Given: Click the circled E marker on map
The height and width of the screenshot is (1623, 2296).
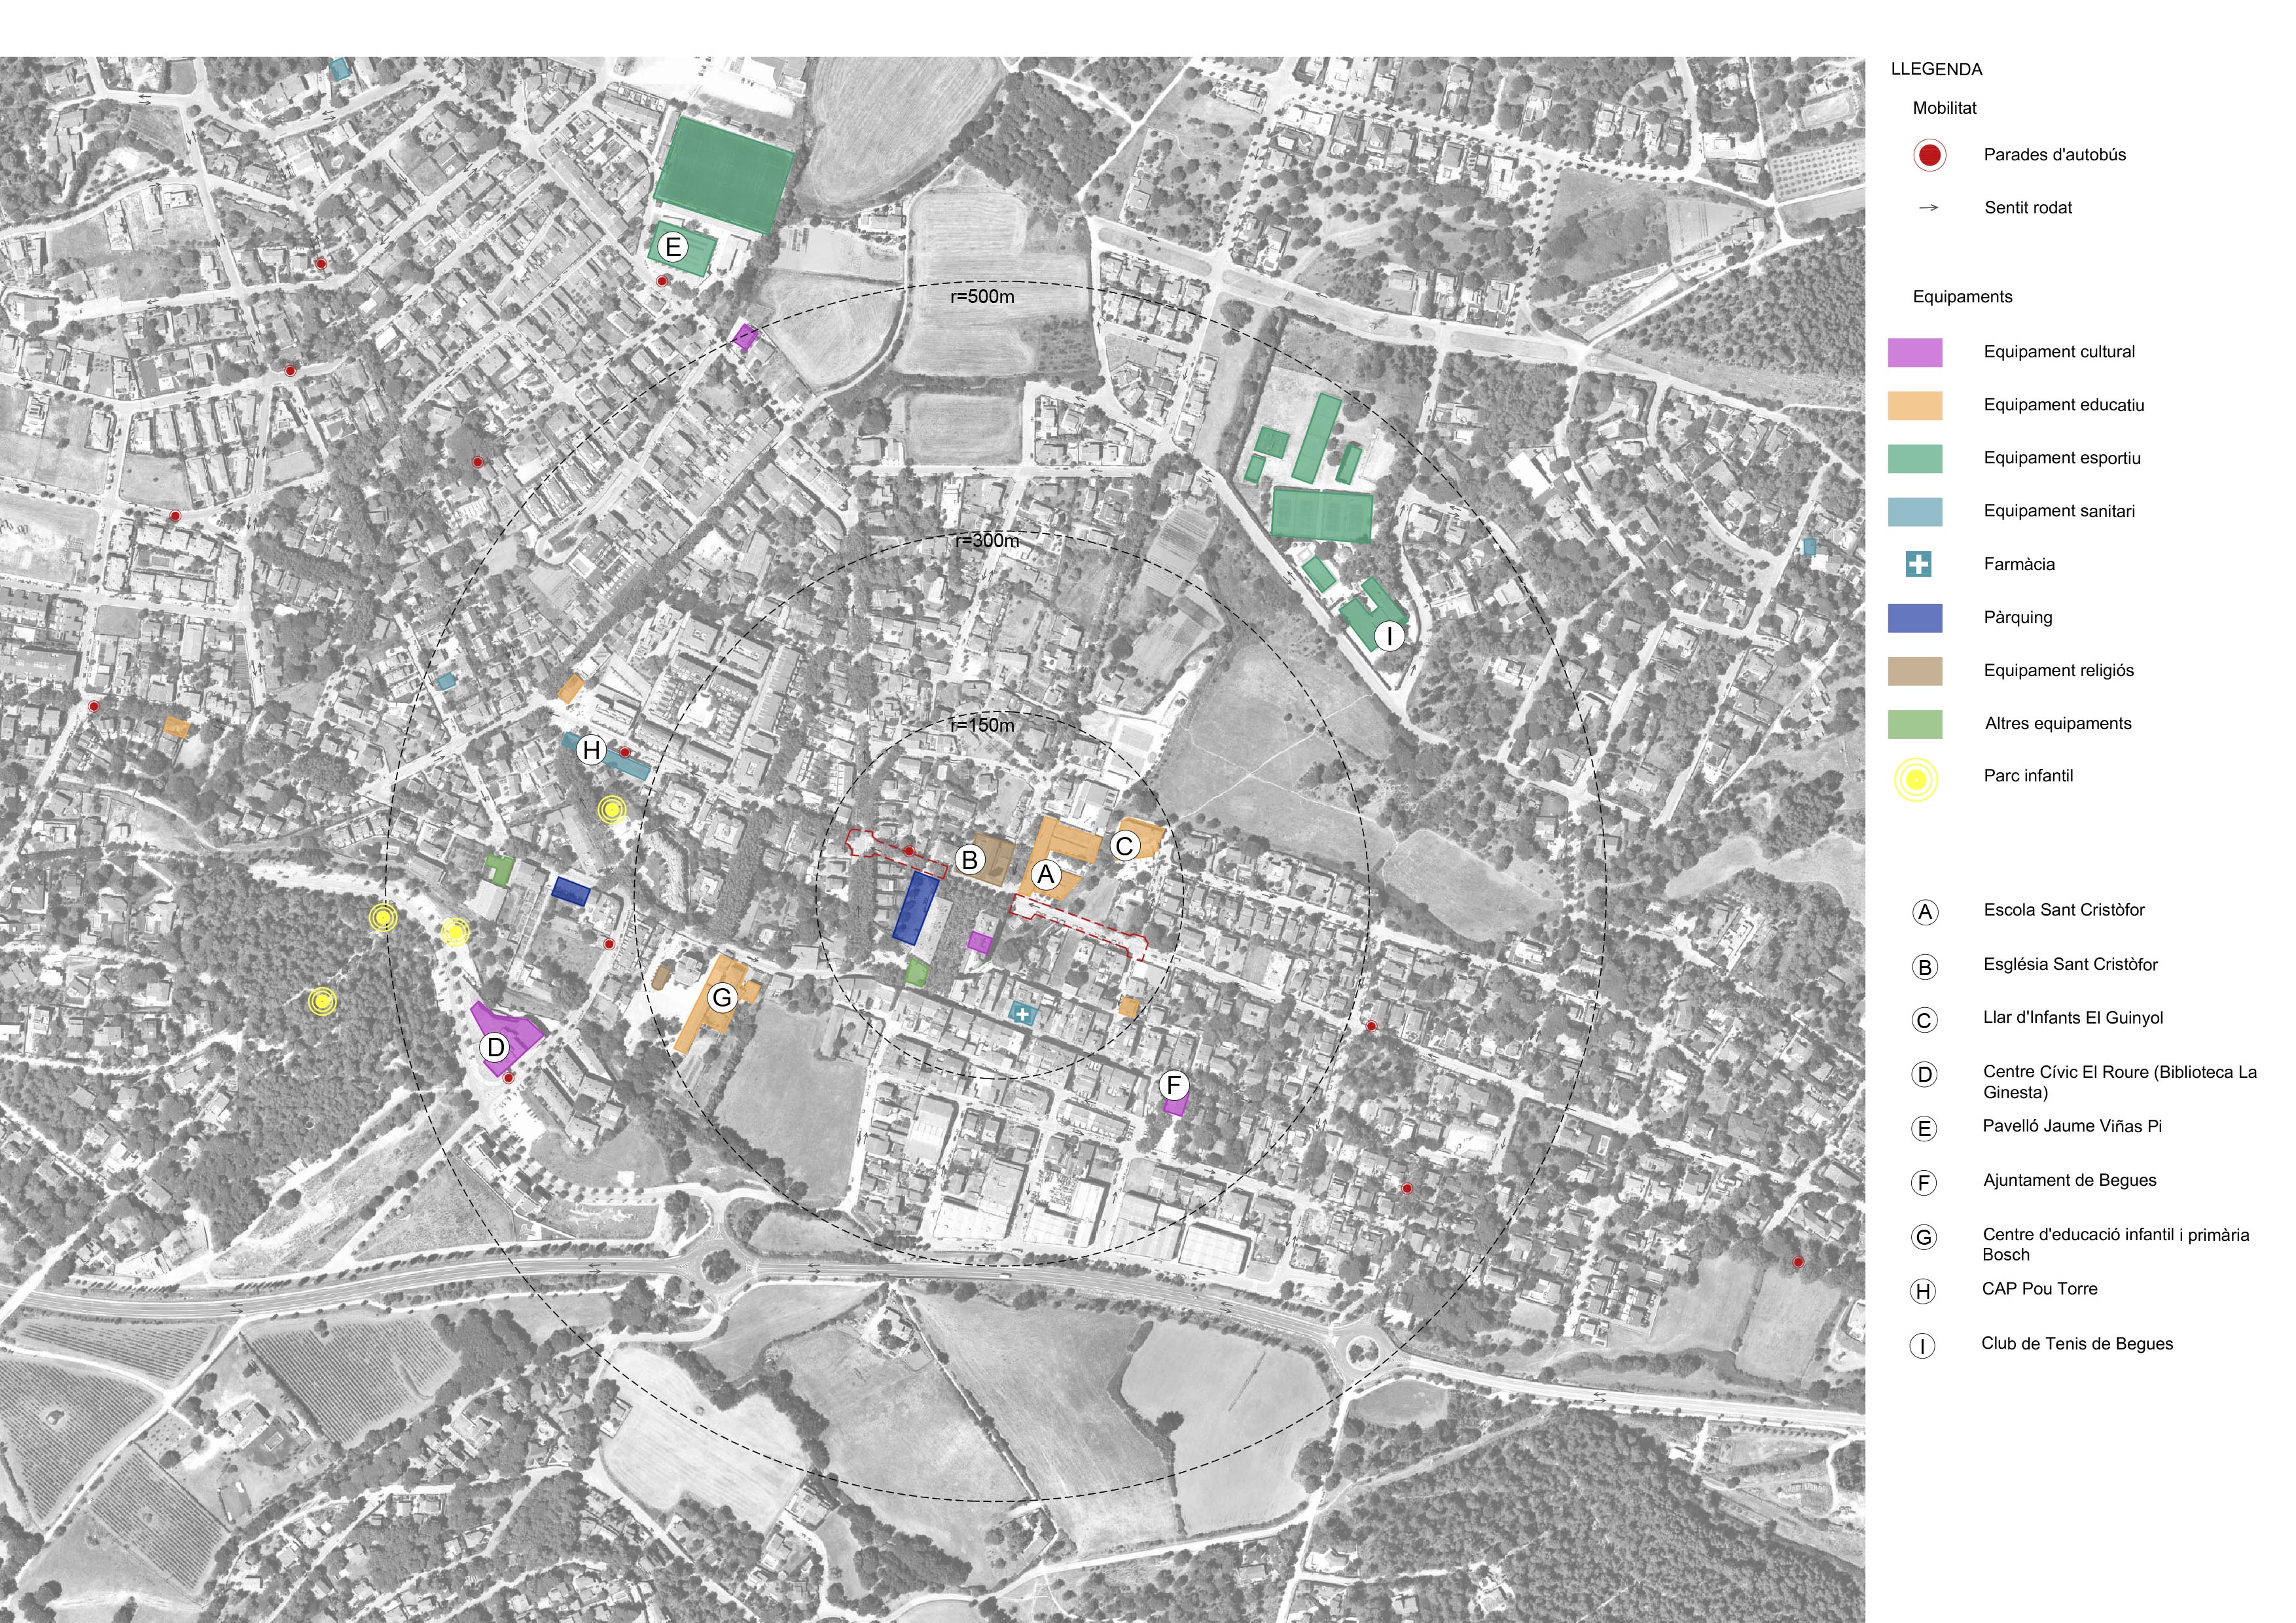Looking at the screenshot, I should 673,247.
